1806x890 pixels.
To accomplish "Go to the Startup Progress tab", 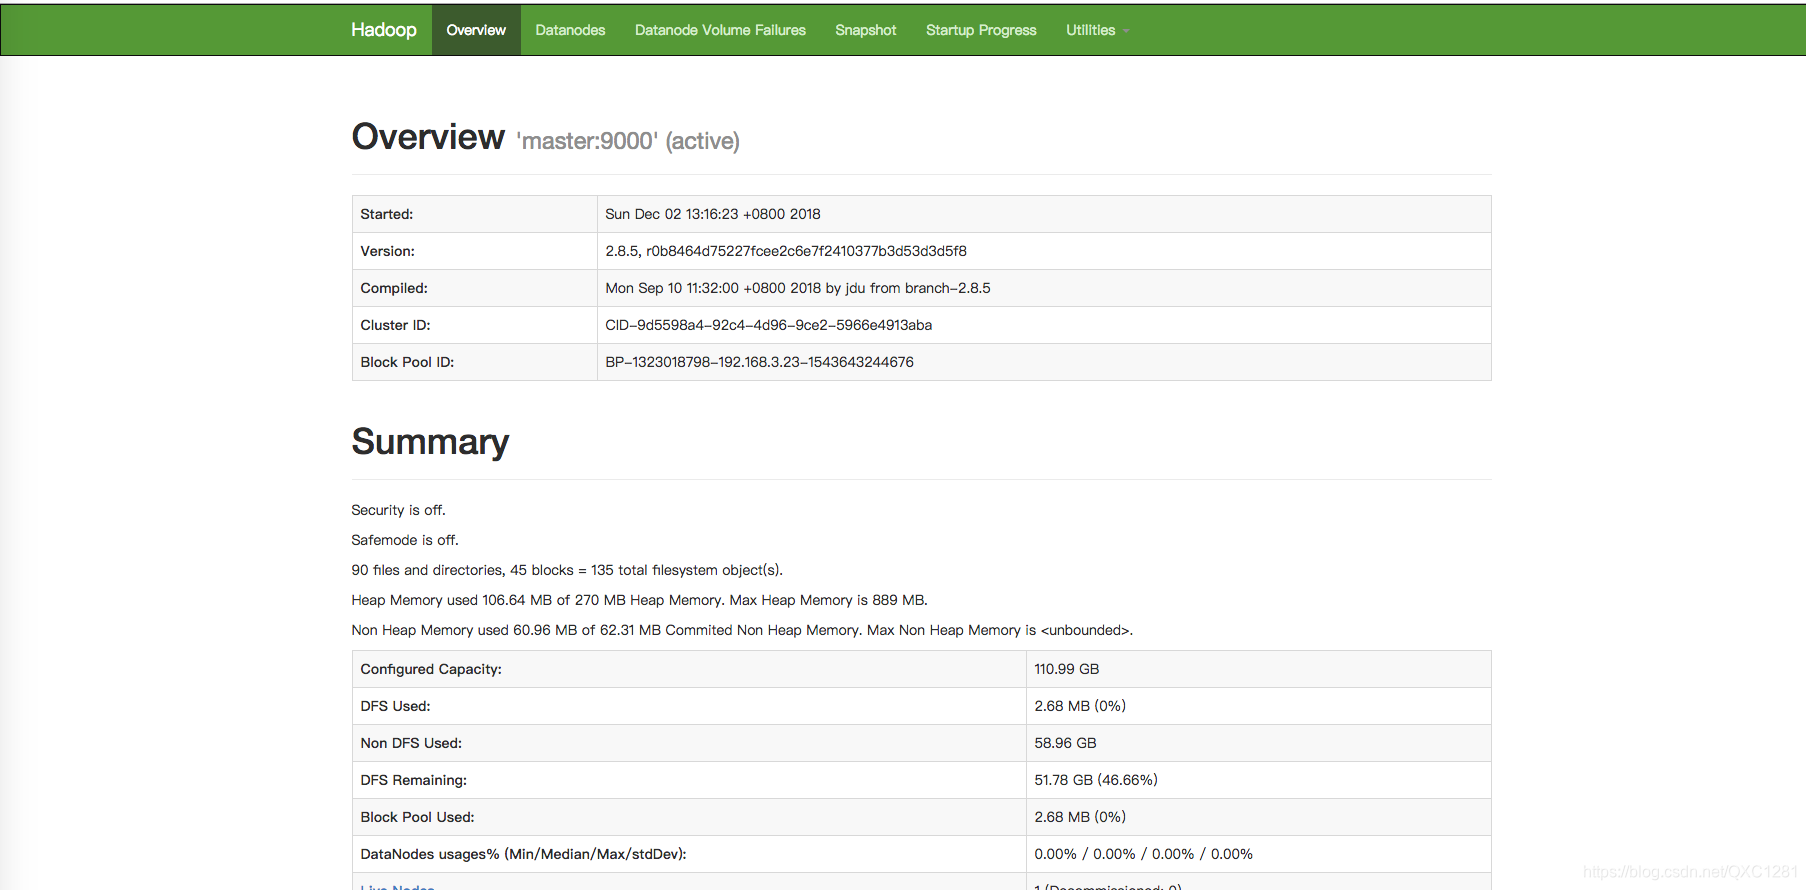I will [981, 30].
